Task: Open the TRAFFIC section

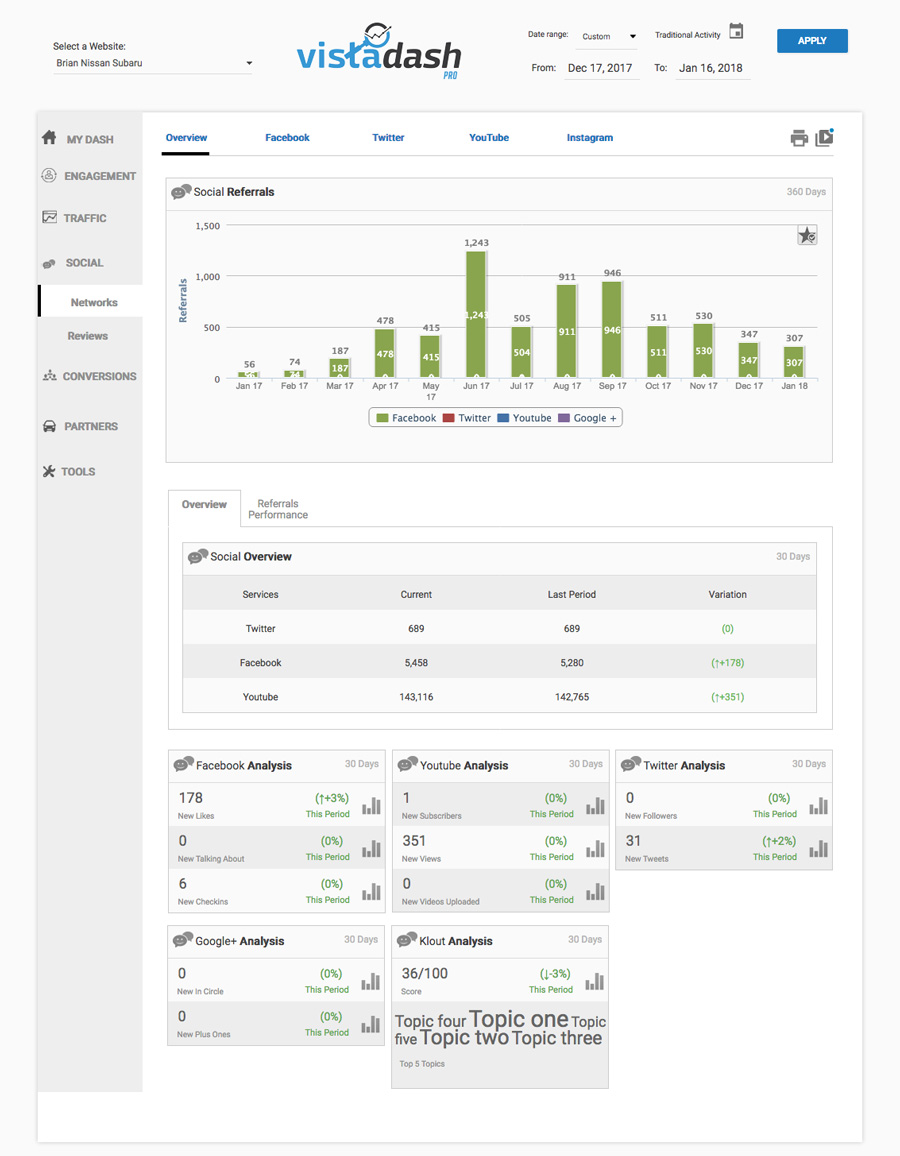Action: point(85,218)
